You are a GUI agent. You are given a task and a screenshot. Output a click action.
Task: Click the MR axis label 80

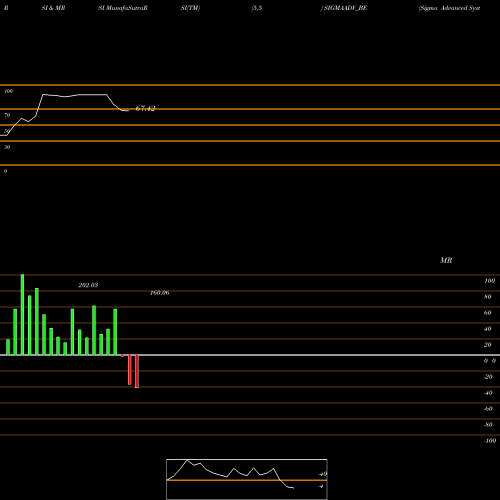point(488,297)
